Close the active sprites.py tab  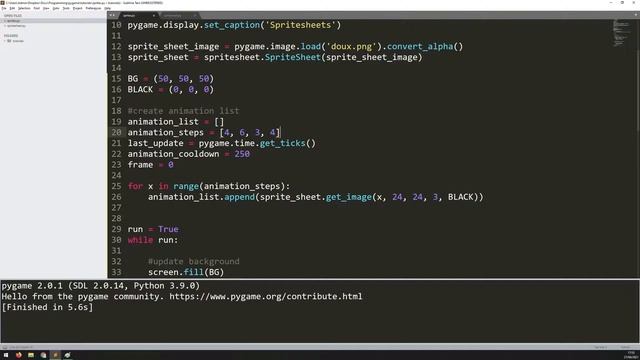(x=154, y=16)
